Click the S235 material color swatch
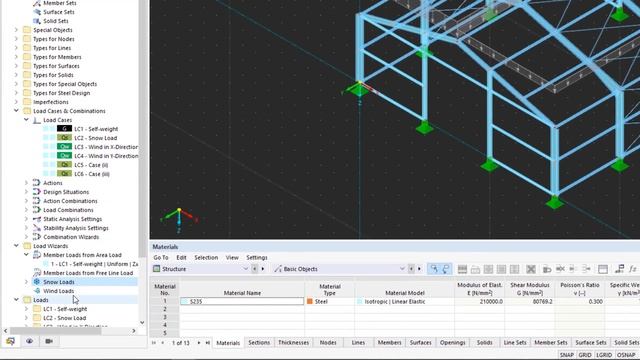This screenshot has width=640, height=360. 184,302
